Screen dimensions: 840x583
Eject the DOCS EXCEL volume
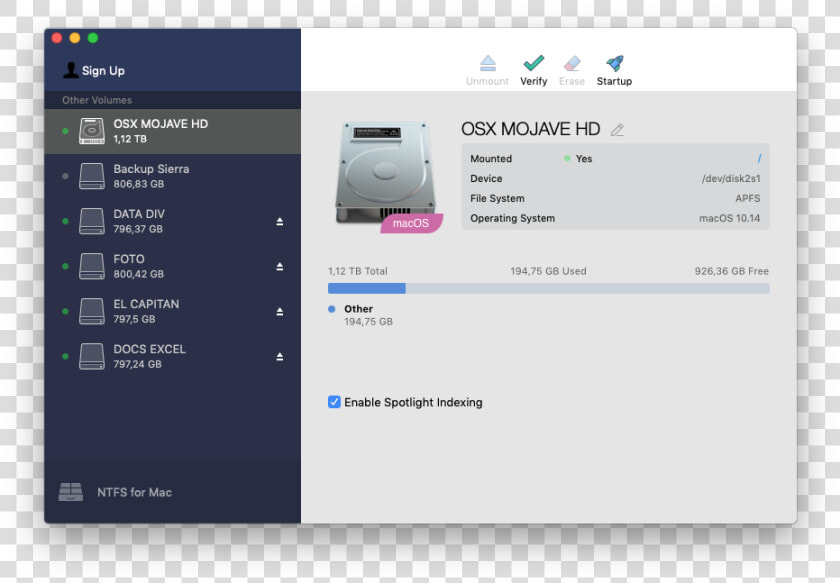click(280, 356)
